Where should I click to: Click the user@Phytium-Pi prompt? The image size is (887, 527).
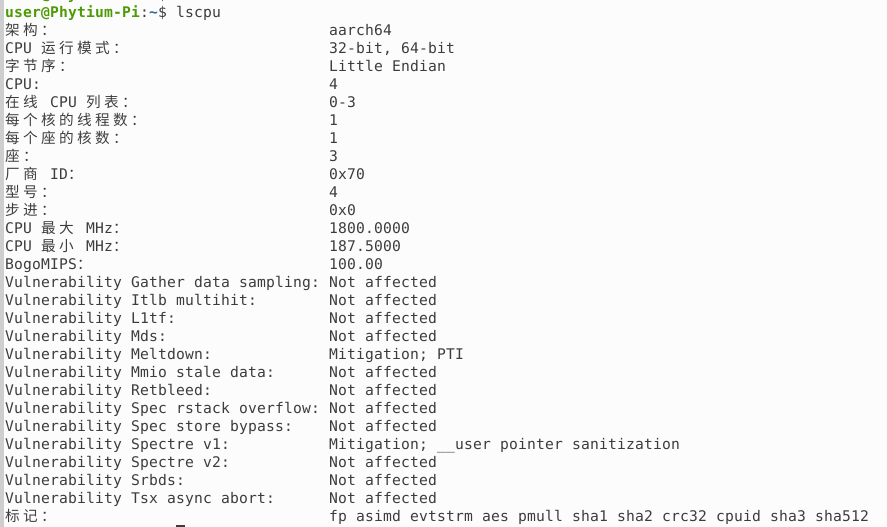(72, 12)
